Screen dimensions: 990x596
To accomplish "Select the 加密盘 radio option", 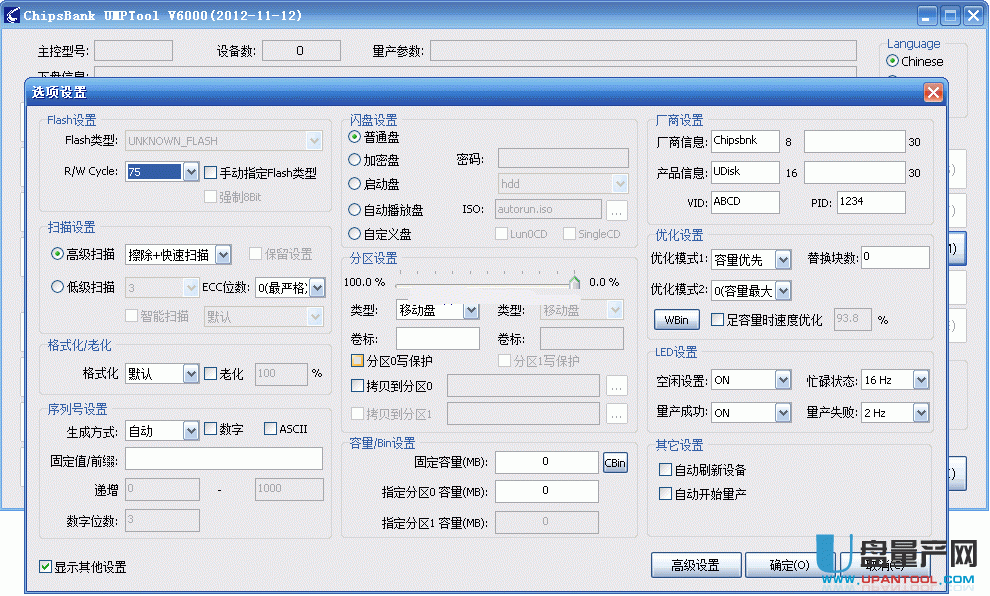I will (355, 160).
